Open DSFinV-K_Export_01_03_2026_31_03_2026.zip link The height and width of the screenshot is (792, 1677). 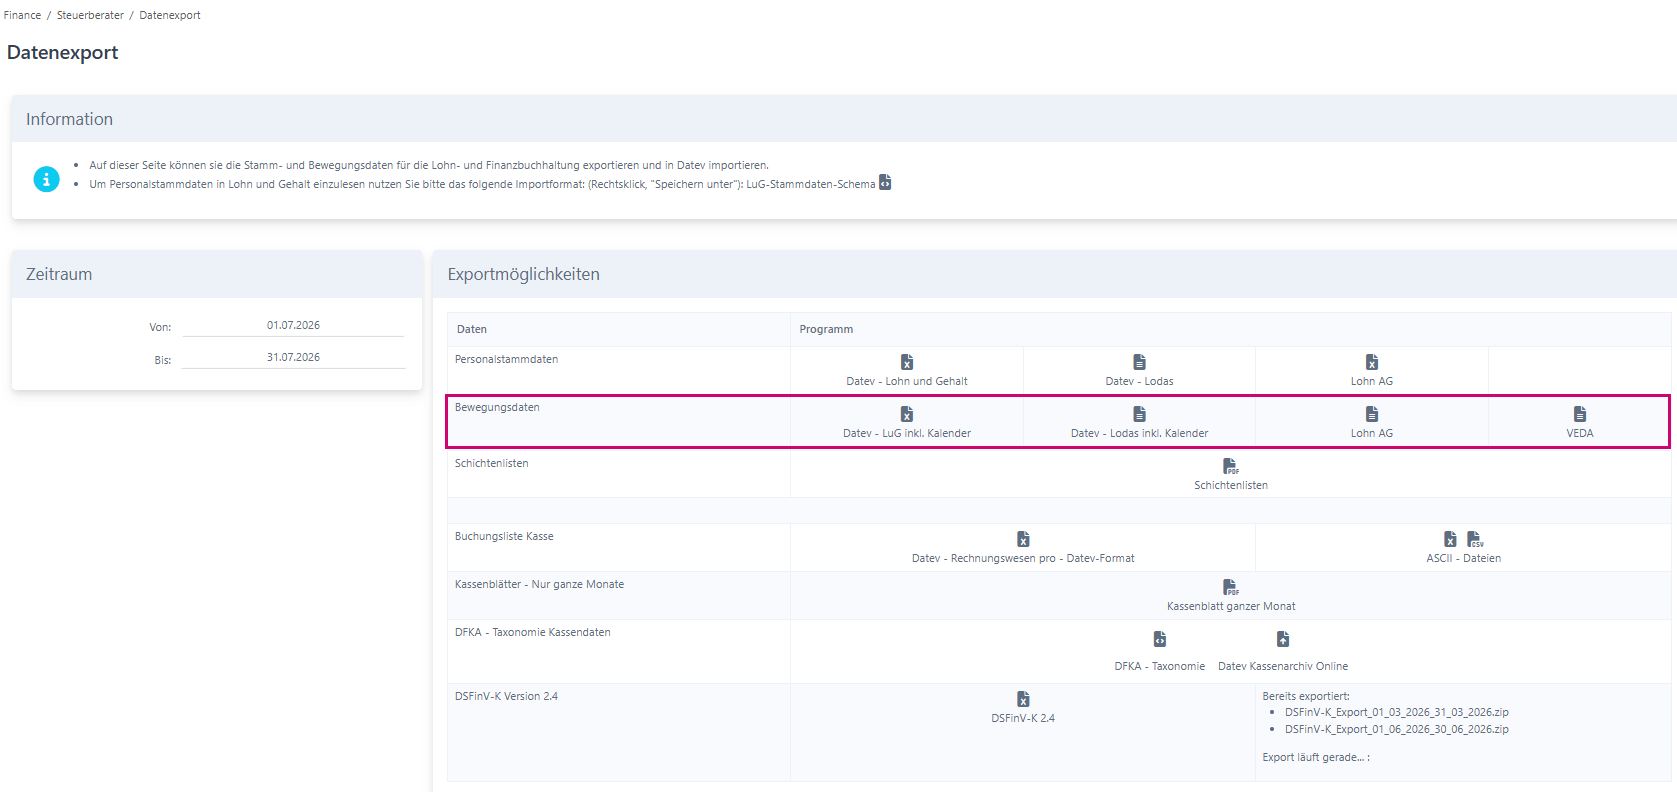(1396, 713)
